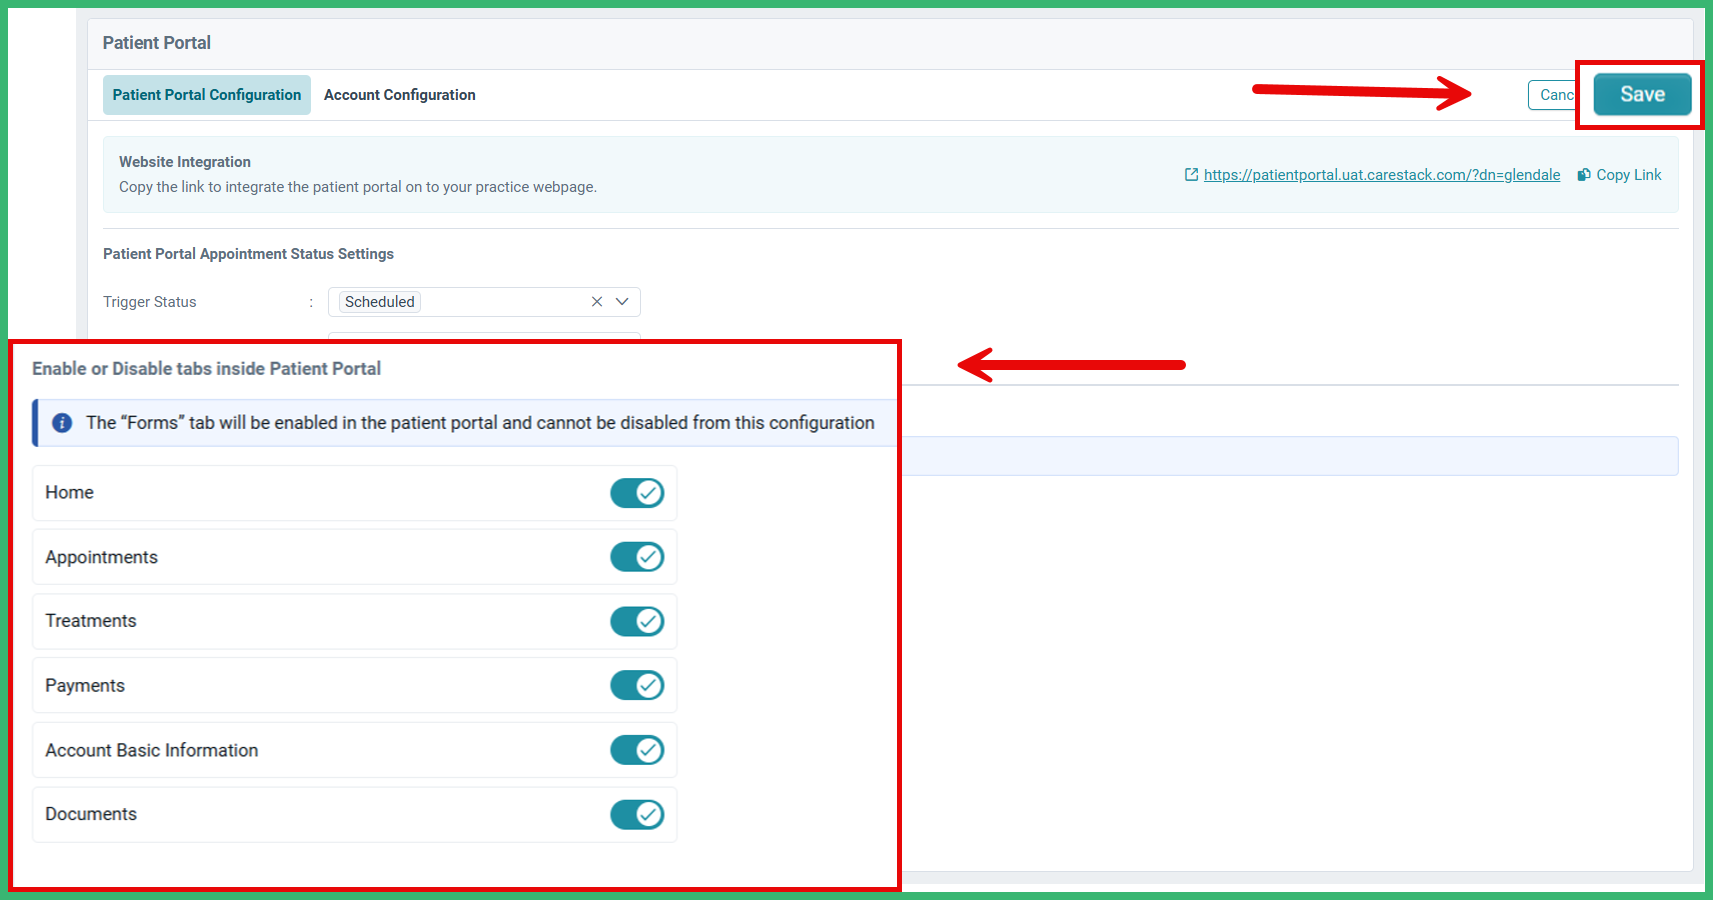Switch to the Account Configuration tab

(399, 94)
